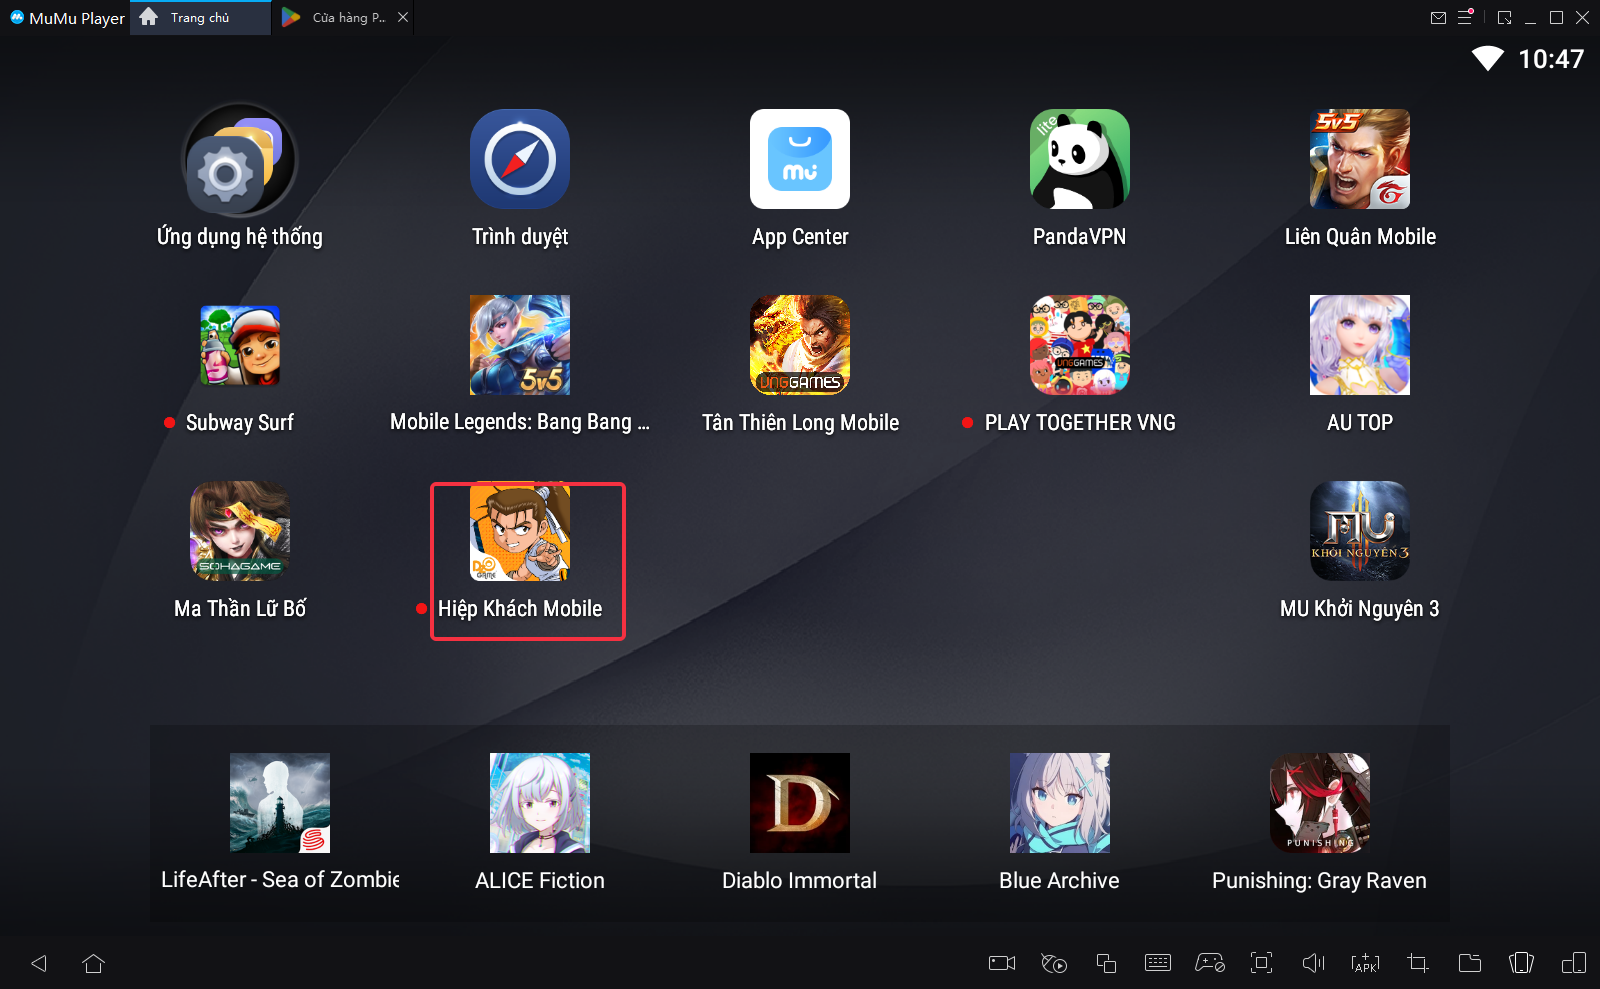Click the gamepad settings icon
Image resolution: width=1600 pixels, height=989 pixels.
click(x=1209, y=963)
